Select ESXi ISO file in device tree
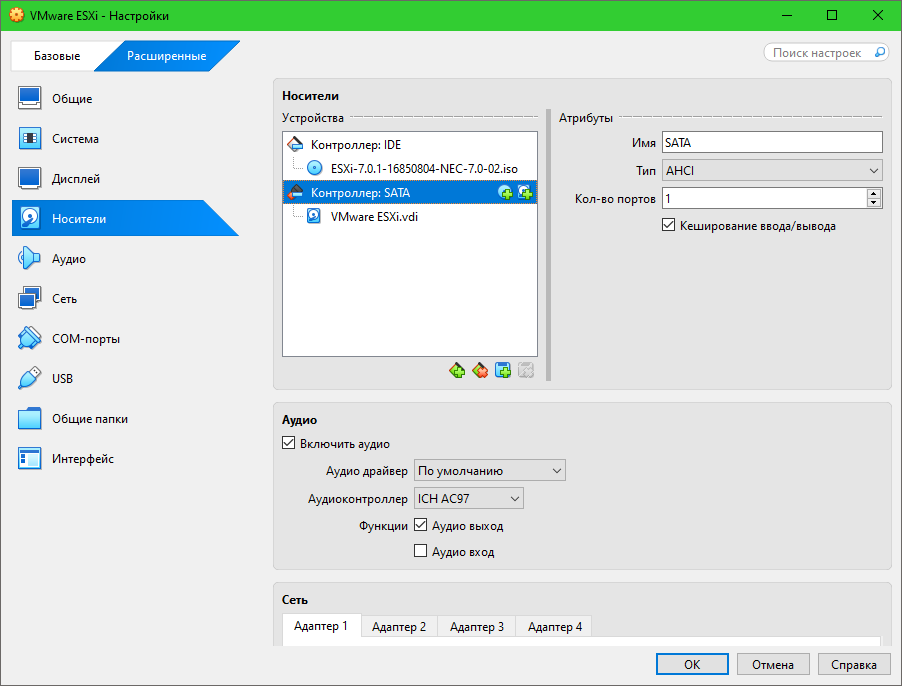The height and width of the screenshot is (686, 902). tap(424, 168)
